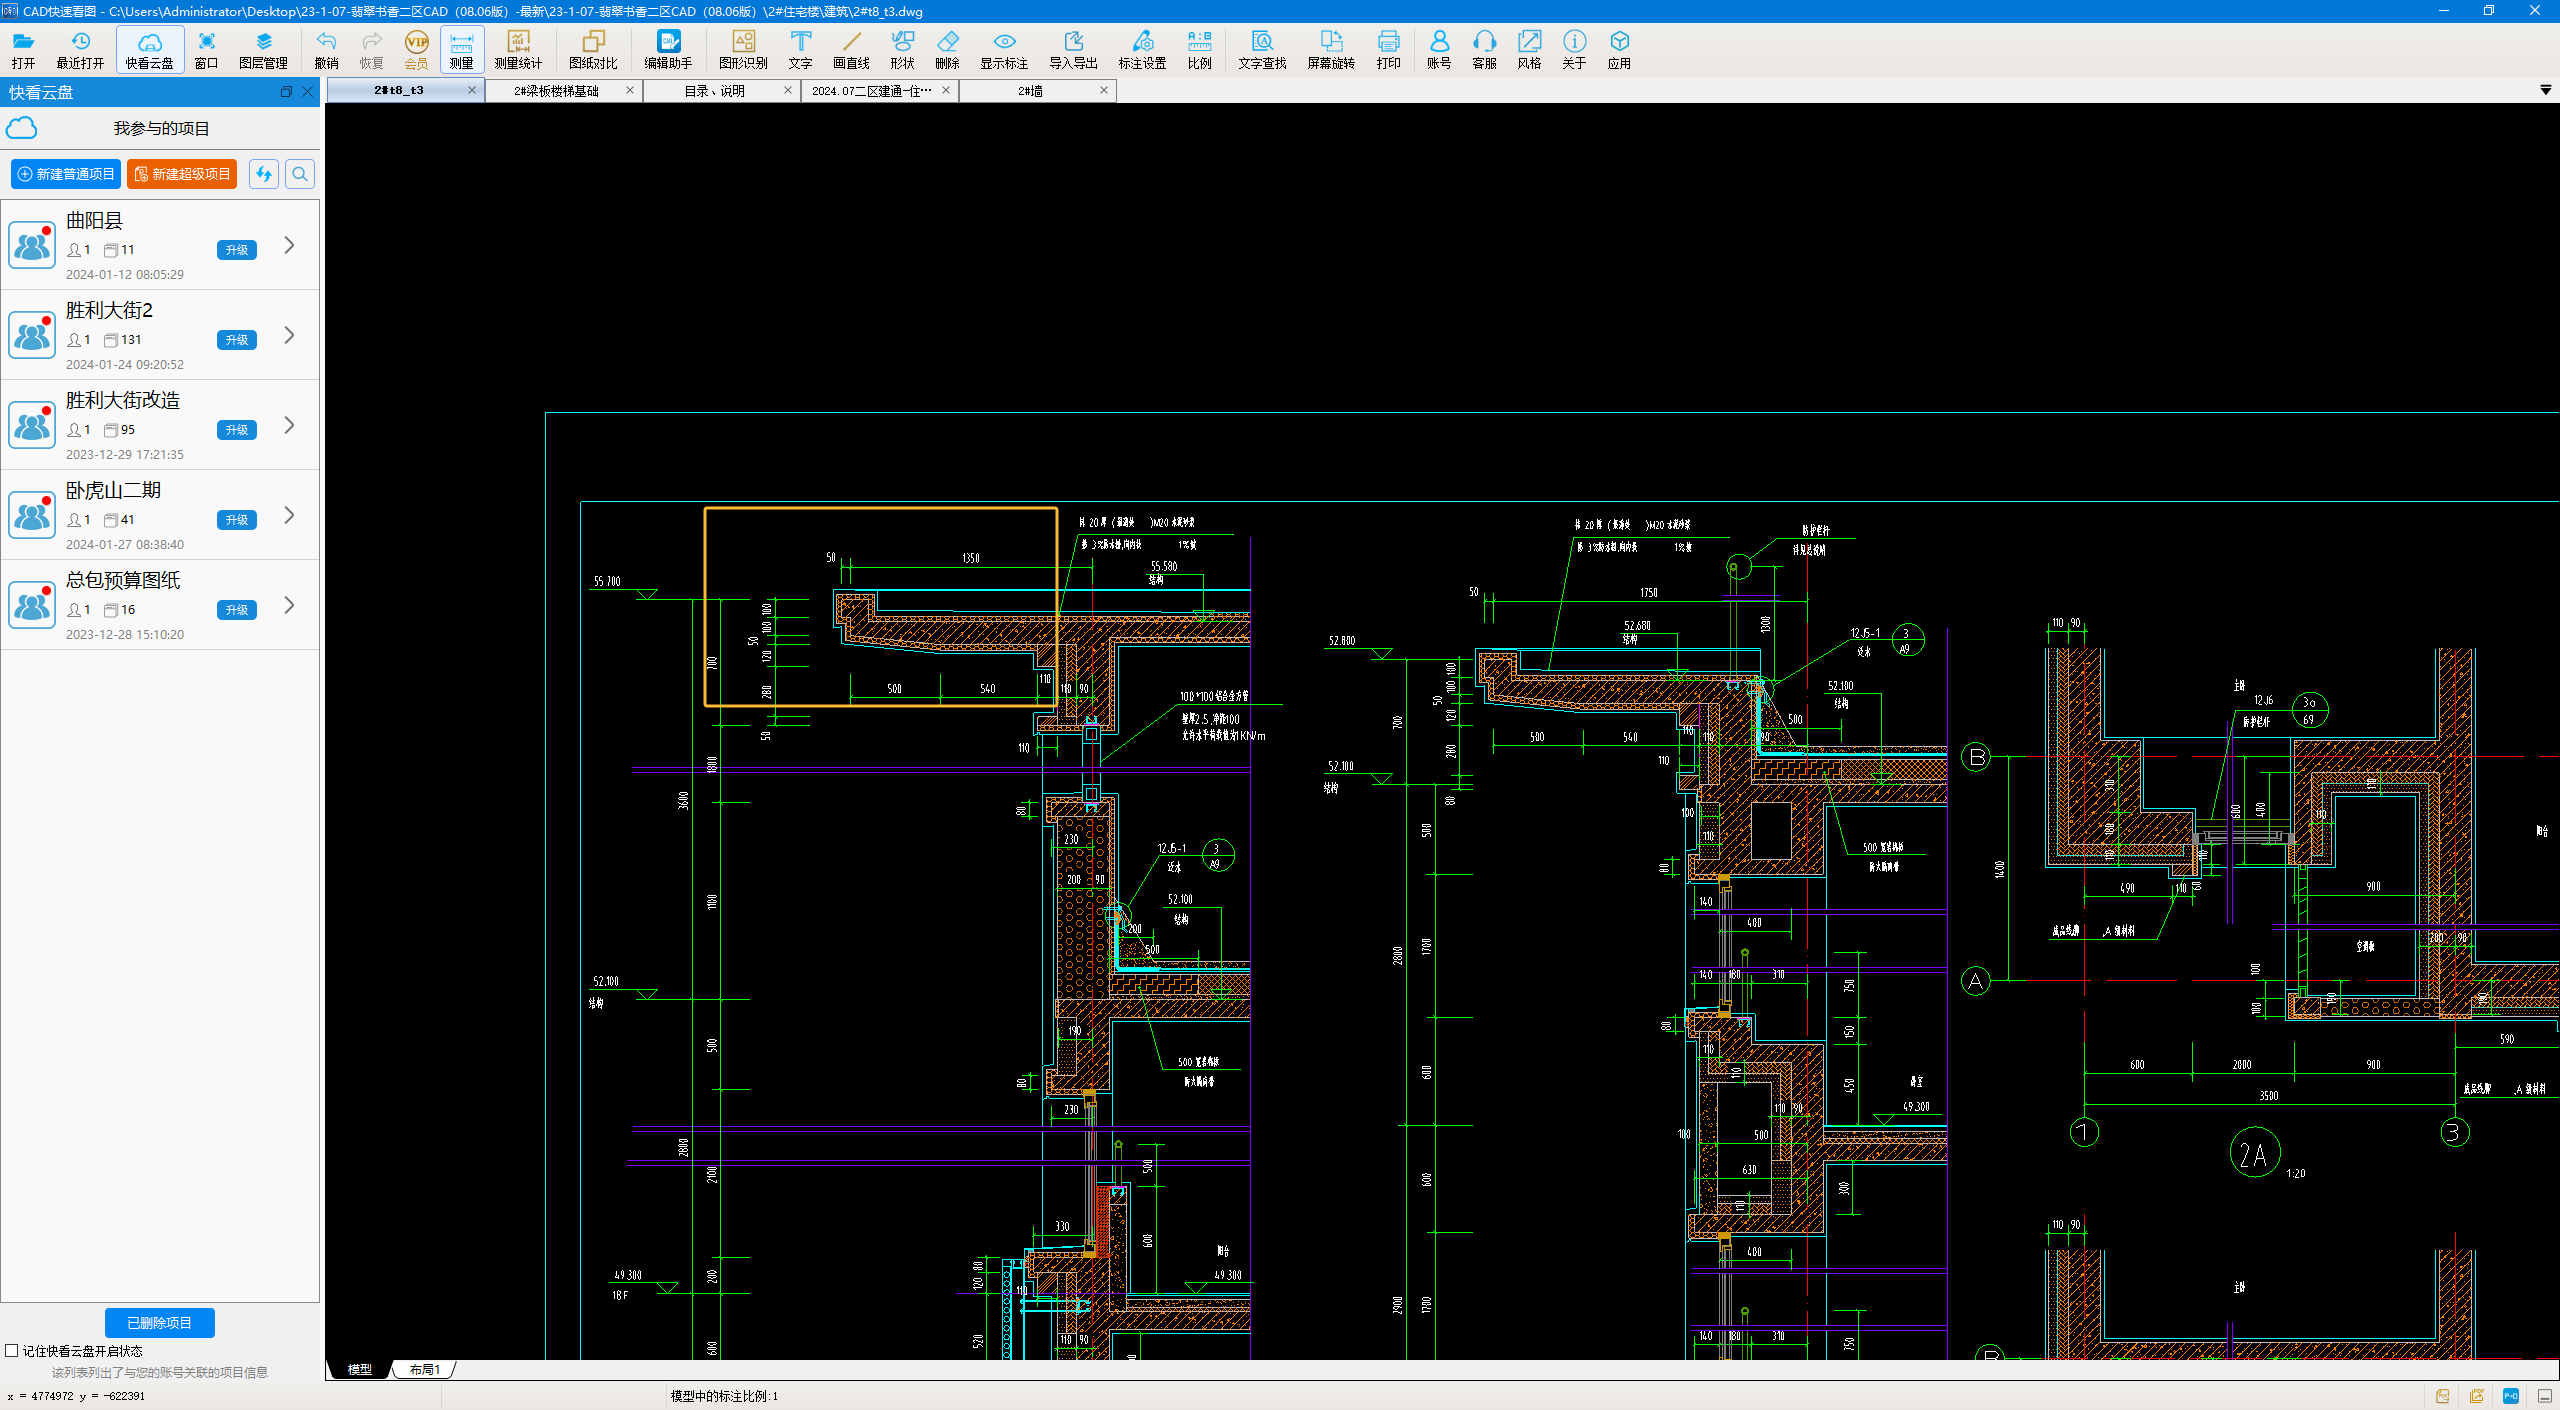
Task: Click the blue status bar icon
Action: 2511,1396
